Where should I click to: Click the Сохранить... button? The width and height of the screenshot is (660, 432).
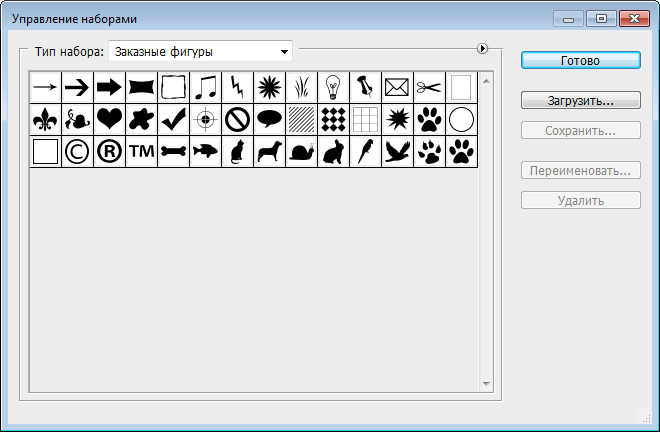tap(580, 131)
